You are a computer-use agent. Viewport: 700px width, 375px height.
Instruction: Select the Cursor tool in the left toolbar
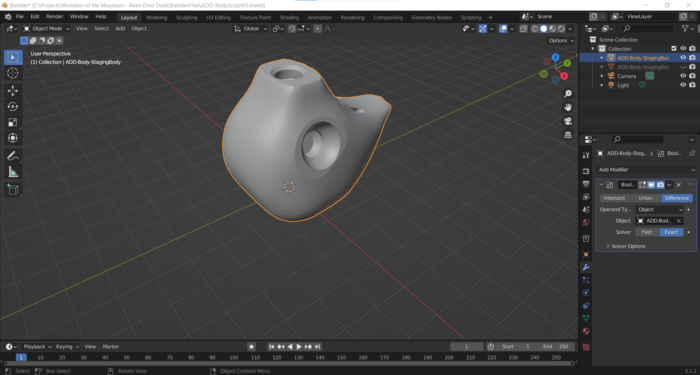tap(13, 73)
